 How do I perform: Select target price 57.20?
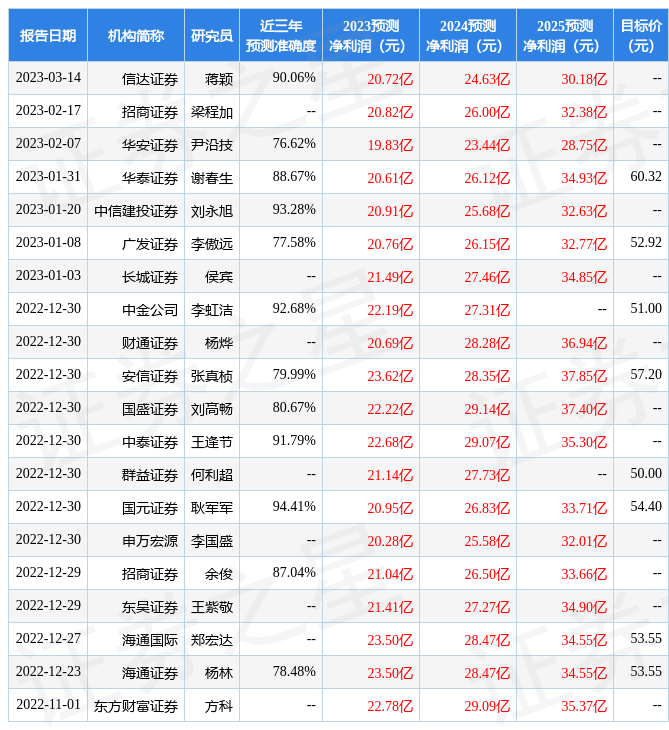[646, 375]
